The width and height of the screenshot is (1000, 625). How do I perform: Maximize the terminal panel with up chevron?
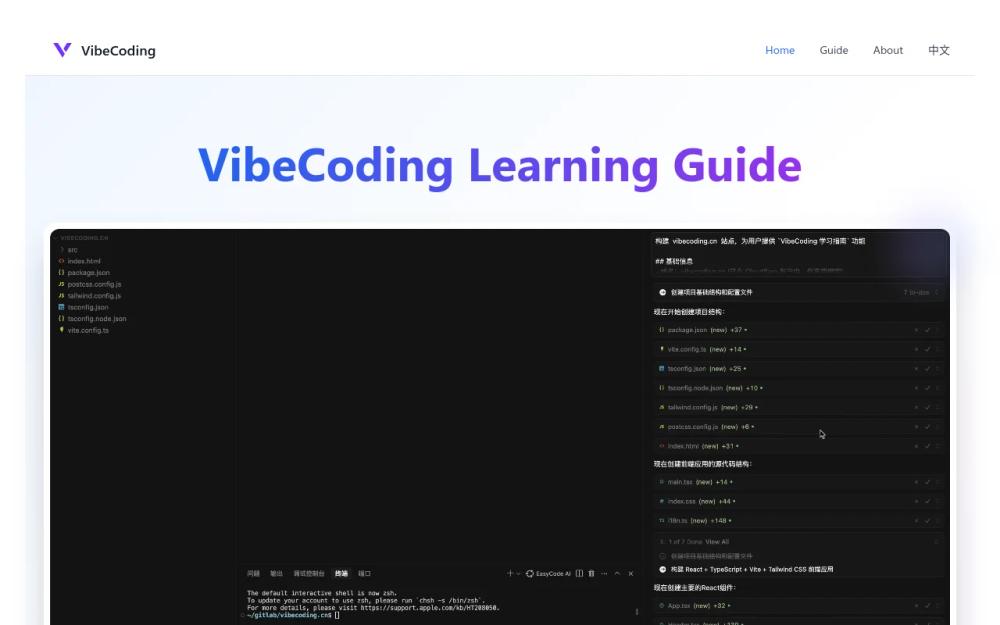tap(617, 573)
